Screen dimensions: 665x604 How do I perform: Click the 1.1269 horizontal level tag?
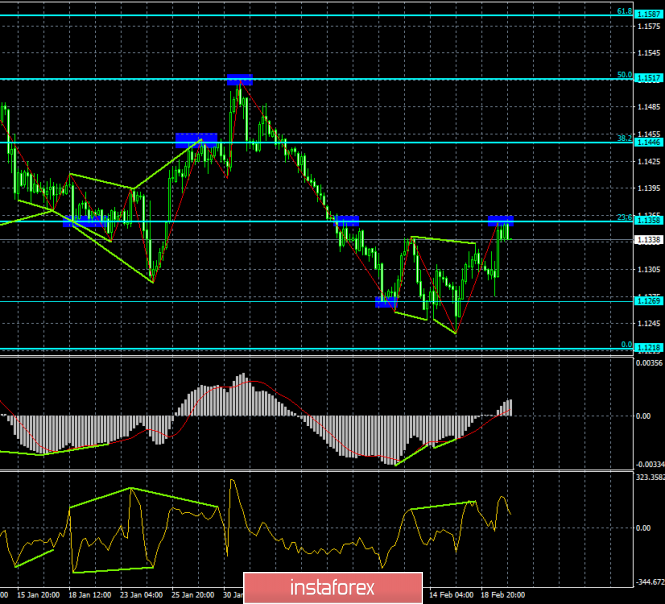click(649, 301)
